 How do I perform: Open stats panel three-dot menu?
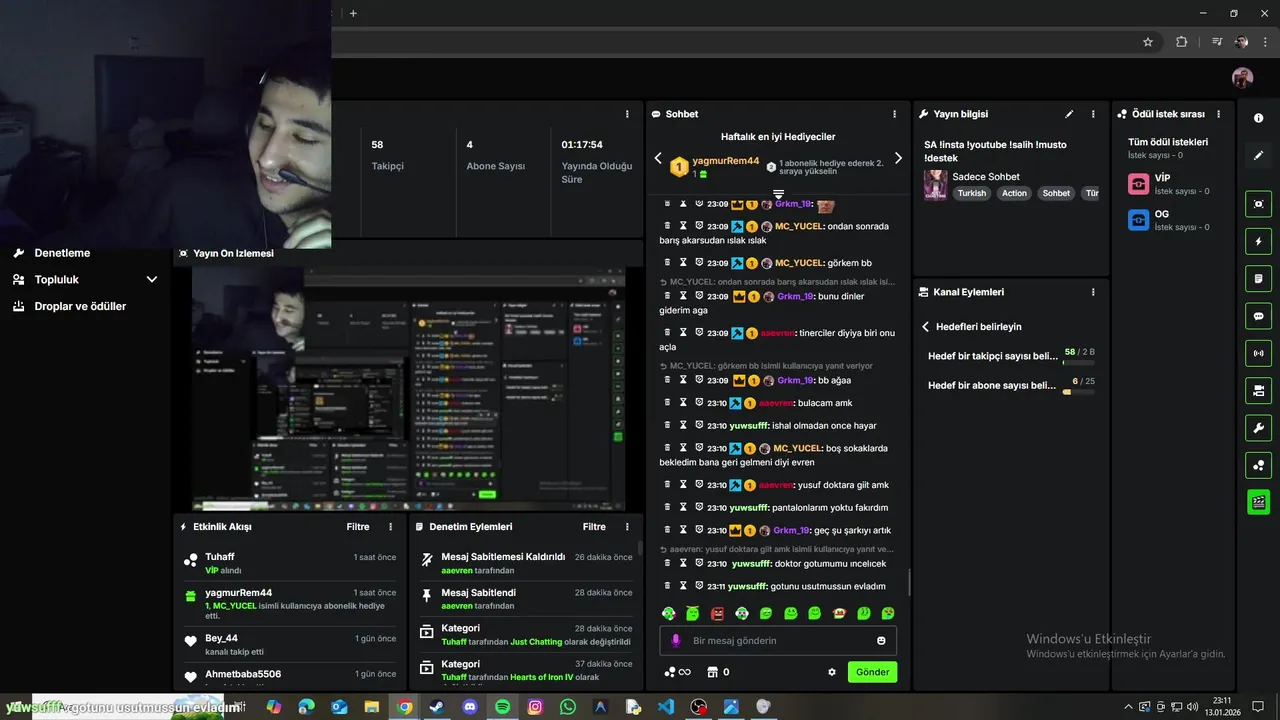[x=627, y=114]
